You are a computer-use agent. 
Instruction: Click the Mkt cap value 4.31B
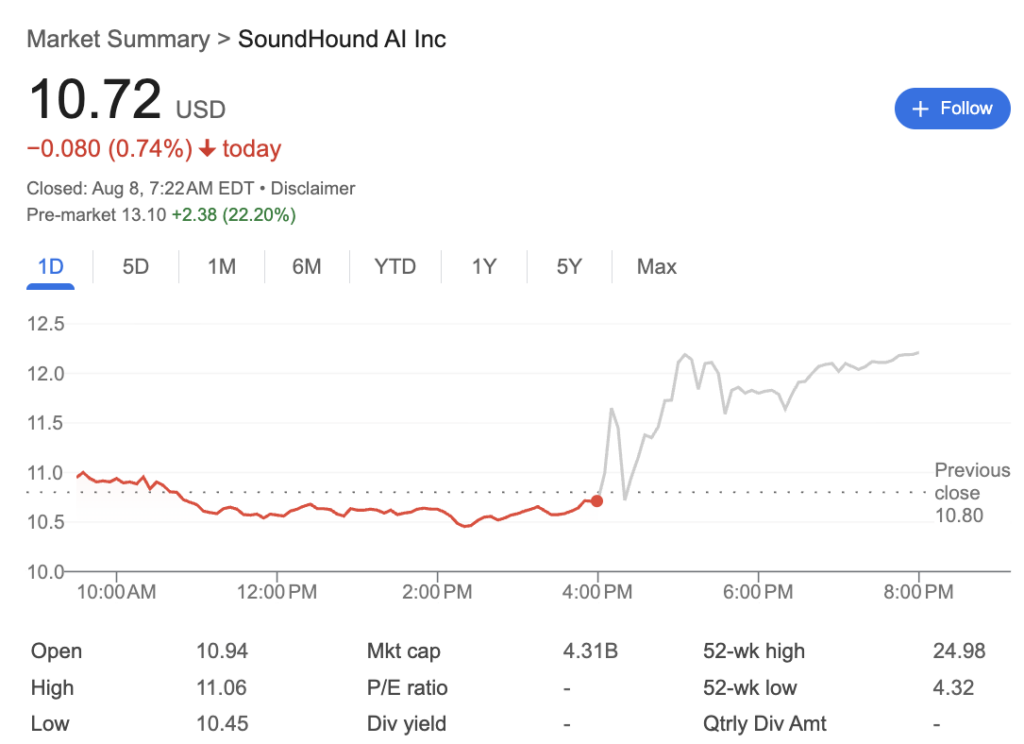590,651
